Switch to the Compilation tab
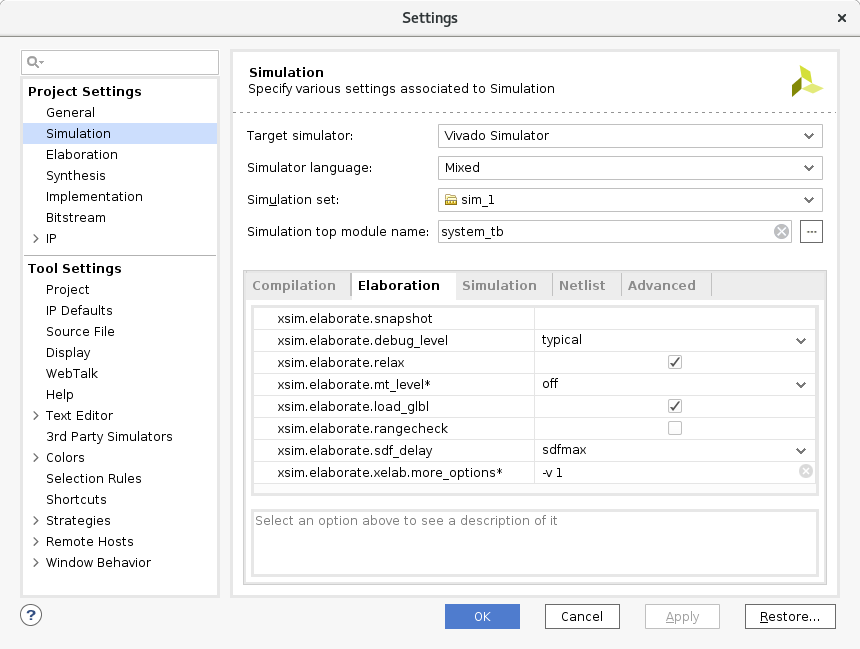The width and height of the screenshot is (860, 649). coord(296,285)
